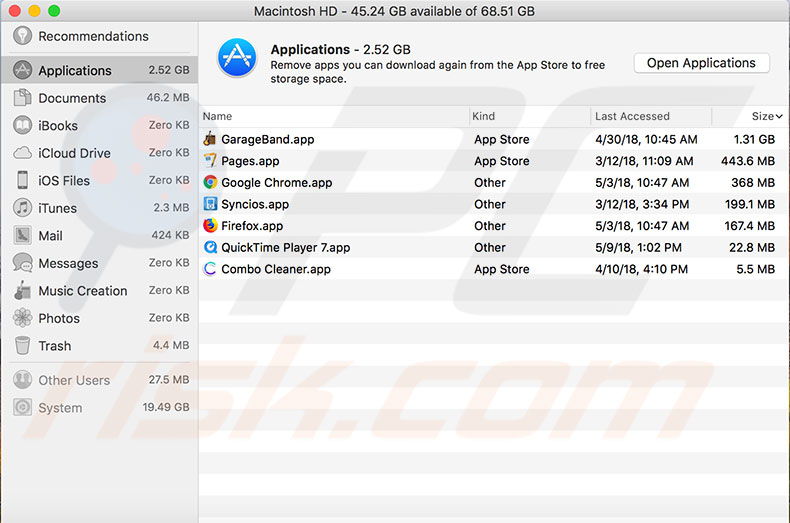
Task: Click 'App Store' kind in Pages row
Action: pyautogui.click(x=501, y=161)
